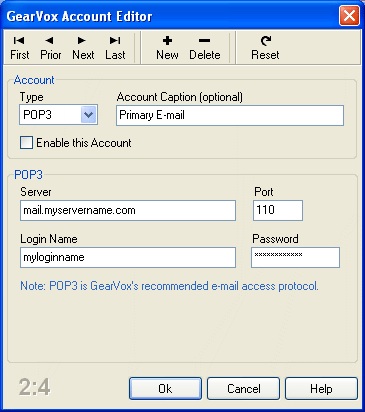Advance to the Next account record
The height and width of the screenshot is (412, 365).
point(83,48)
